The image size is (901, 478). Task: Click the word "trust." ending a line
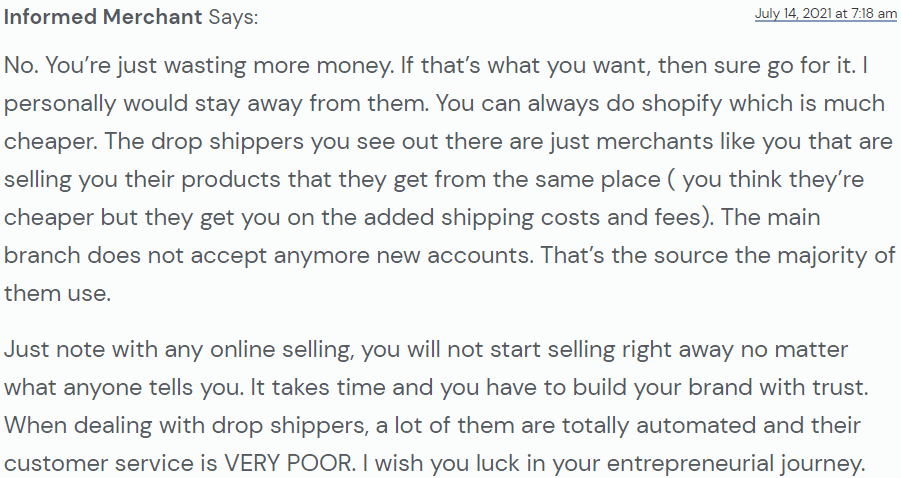(840, 388)
